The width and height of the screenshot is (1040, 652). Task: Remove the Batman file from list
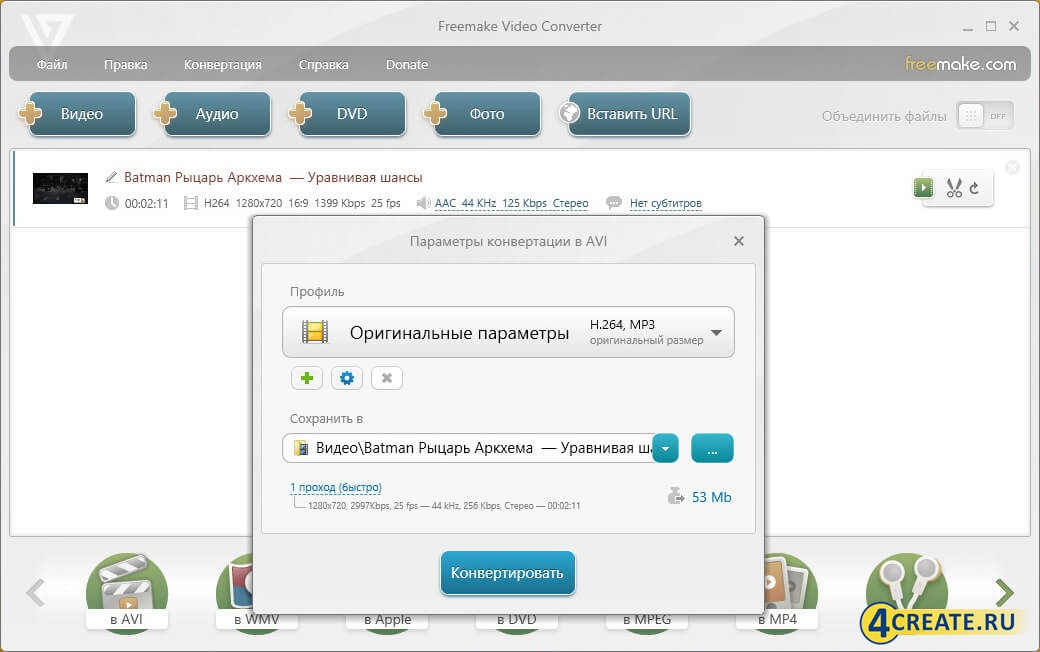(x=1012, y=167)
